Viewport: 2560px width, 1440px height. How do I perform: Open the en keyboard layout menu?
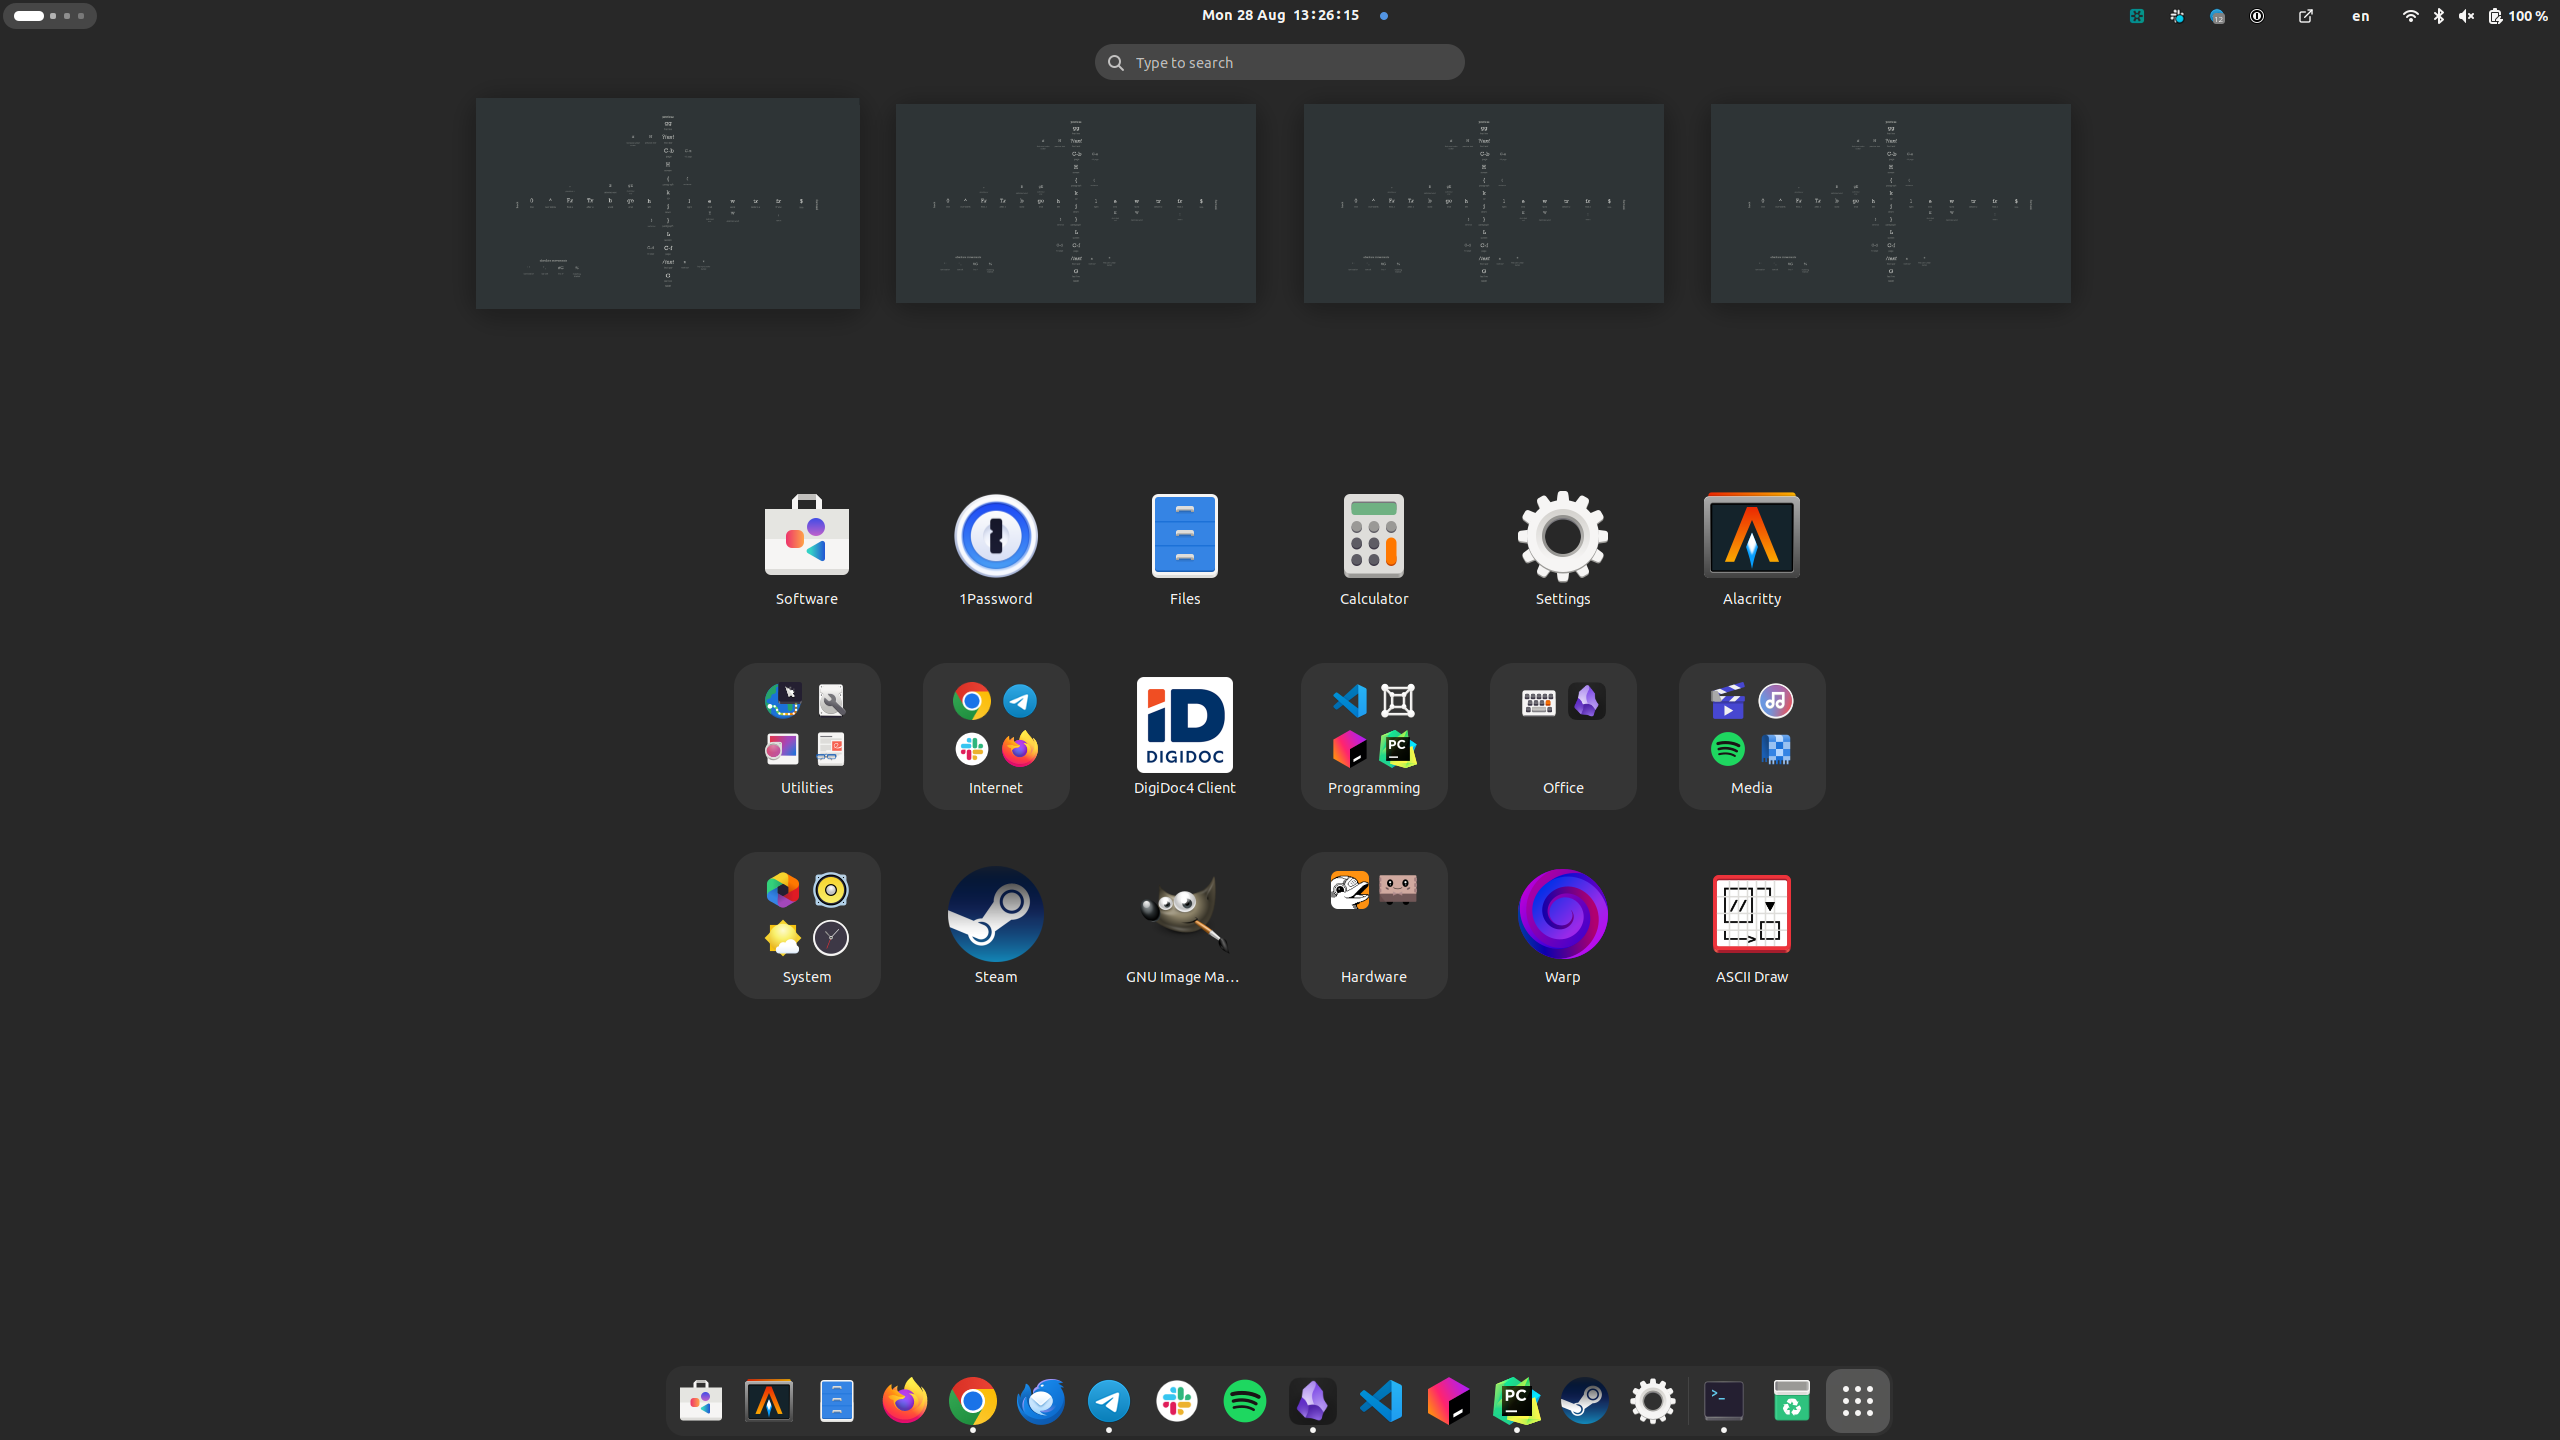coord(2360,16)
